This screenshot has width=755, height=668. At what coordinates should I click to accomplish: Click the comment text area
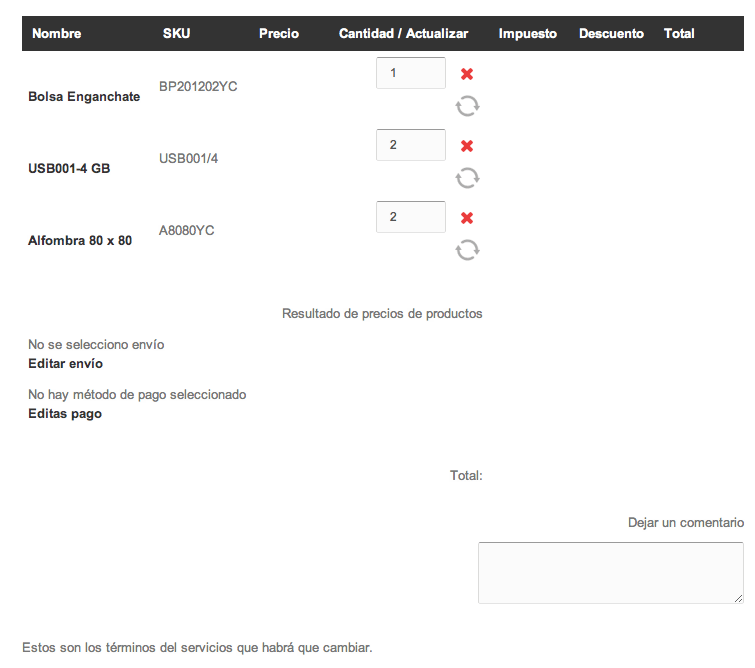(611, 573)
